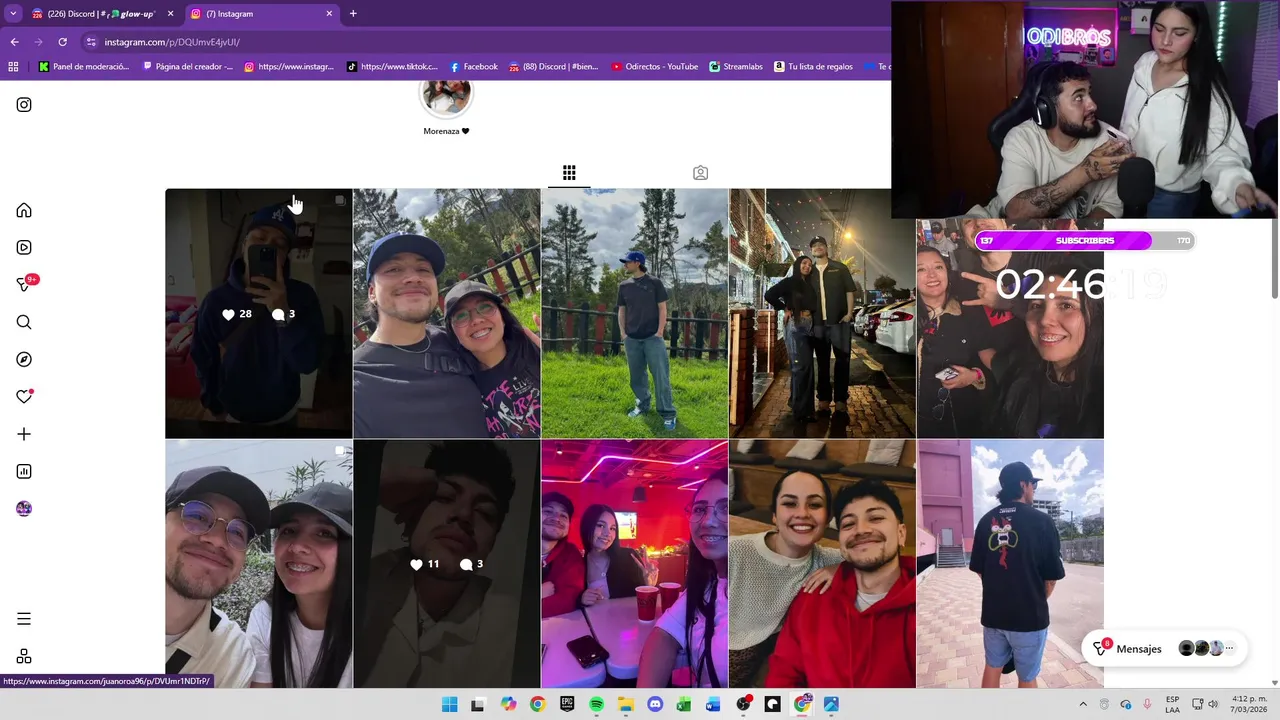Viewport: 1280px width, 720px height.
Task: Open Tu lista de regalos bookmark
Action: pos(813,67)
